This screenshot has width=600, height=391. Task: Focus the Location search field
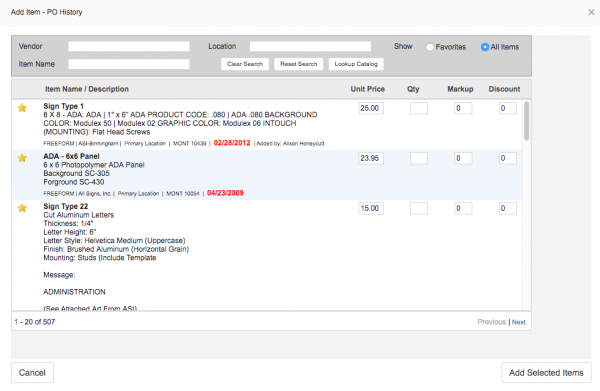(310, 46)
